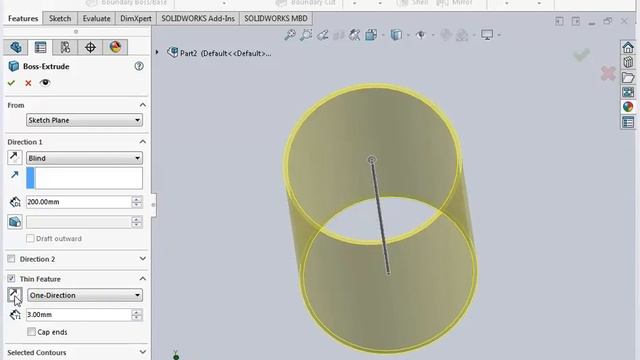Open the ConfigurationManager tab icon
Screen dimensions: 640x360
65,47
